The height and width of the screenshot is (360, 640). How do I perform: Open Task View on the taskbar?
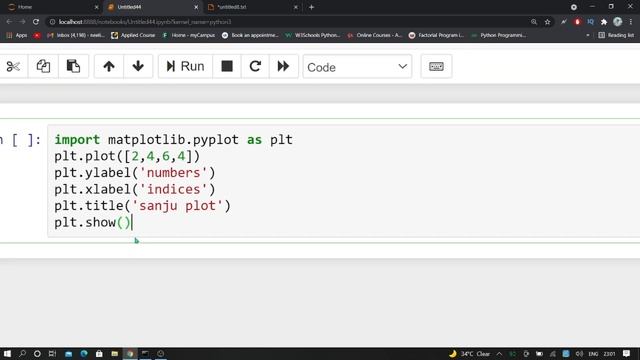point(52,354)
